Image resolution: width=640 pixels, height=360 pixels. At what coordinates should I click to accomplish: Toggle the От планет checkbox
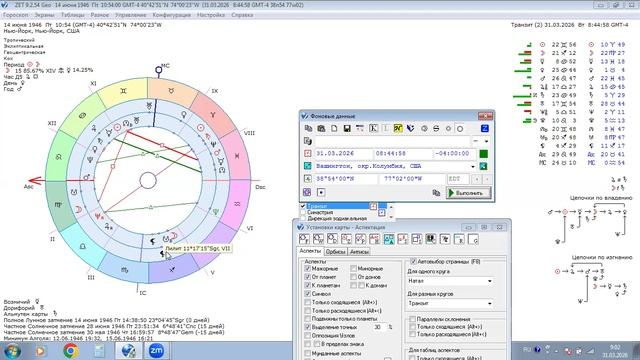tap(308, 277)
